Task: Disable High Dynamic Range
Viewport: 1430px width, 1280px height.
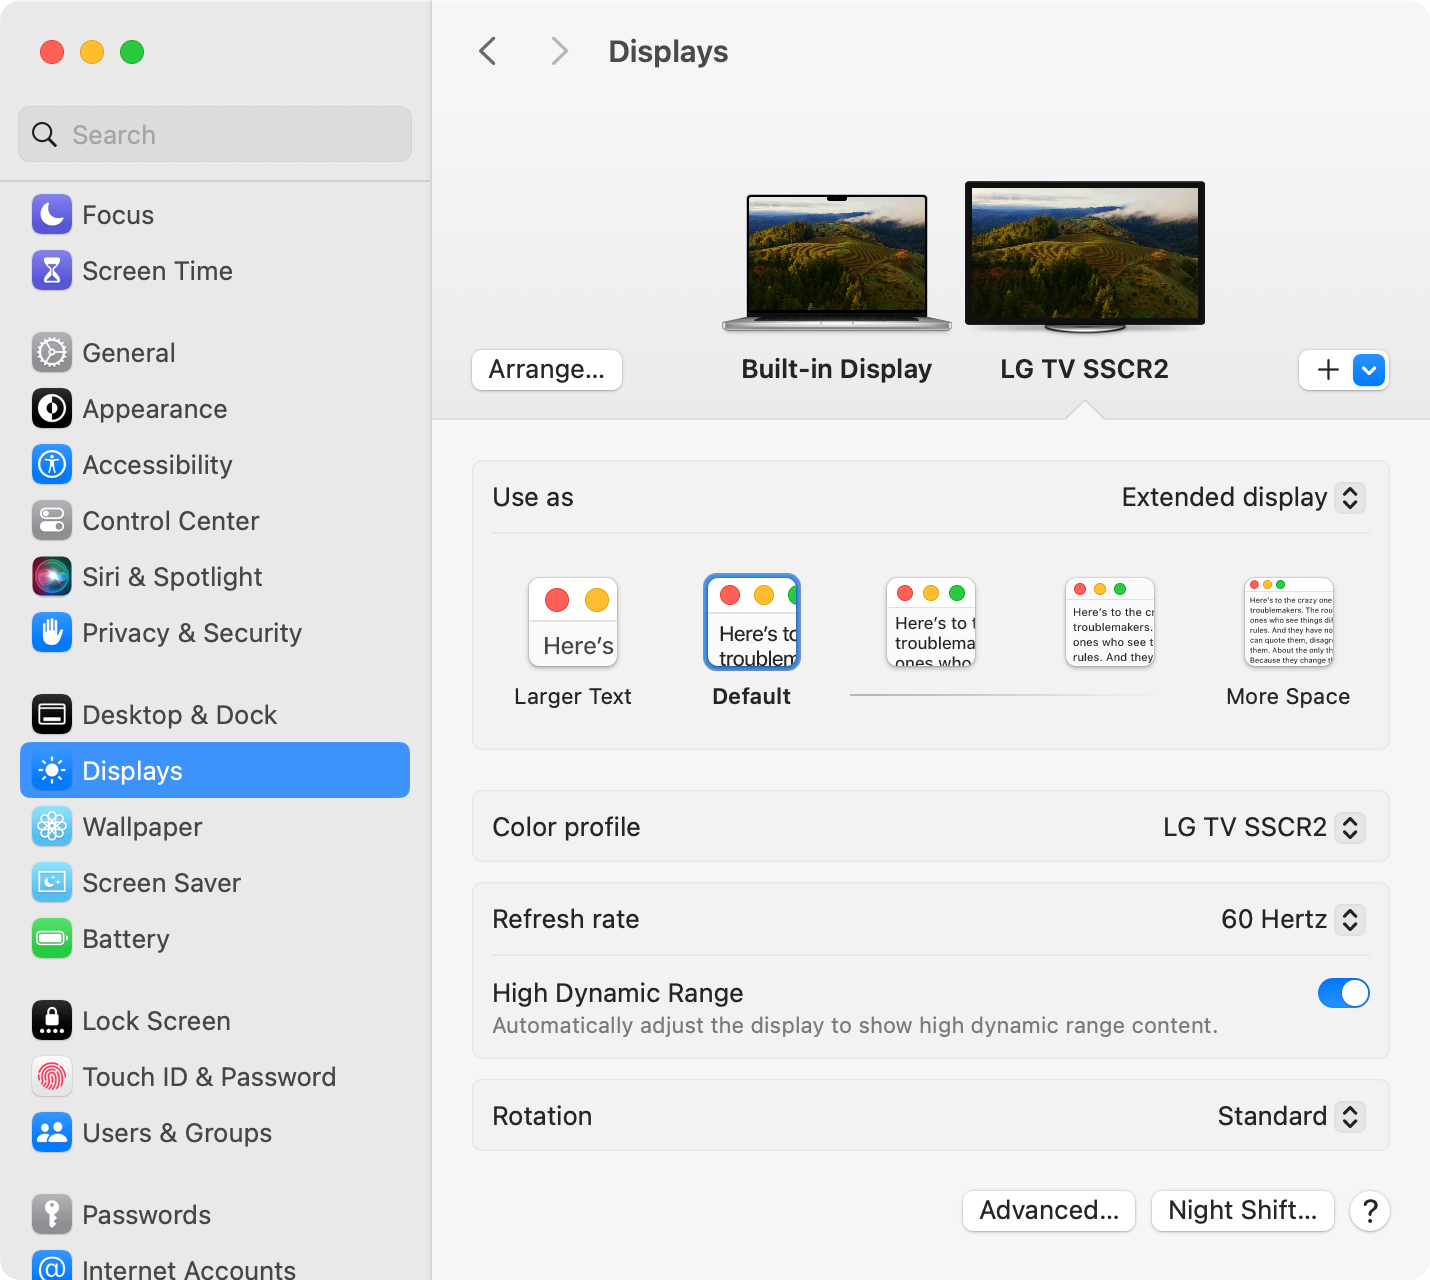Action: point(1343,993)
